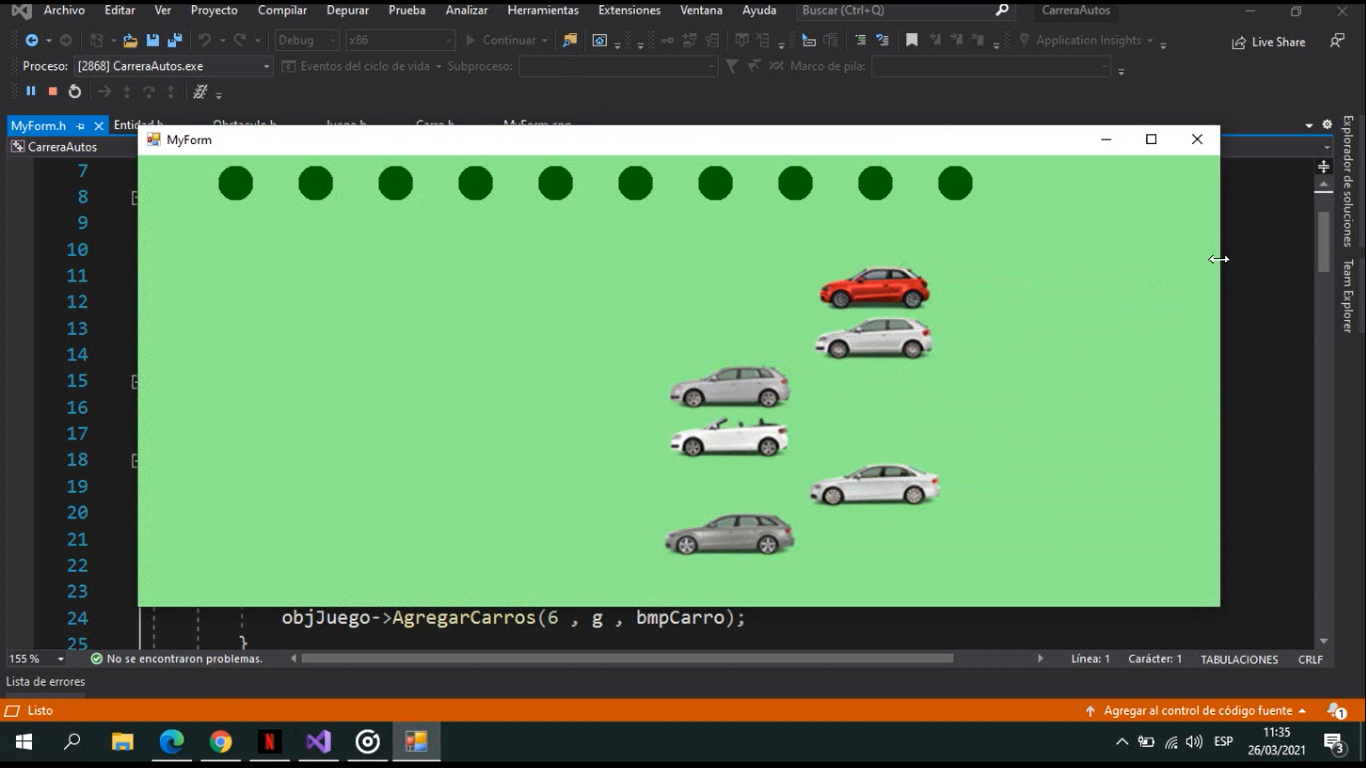Click the white convertible car in MyForm

point(729,437)
